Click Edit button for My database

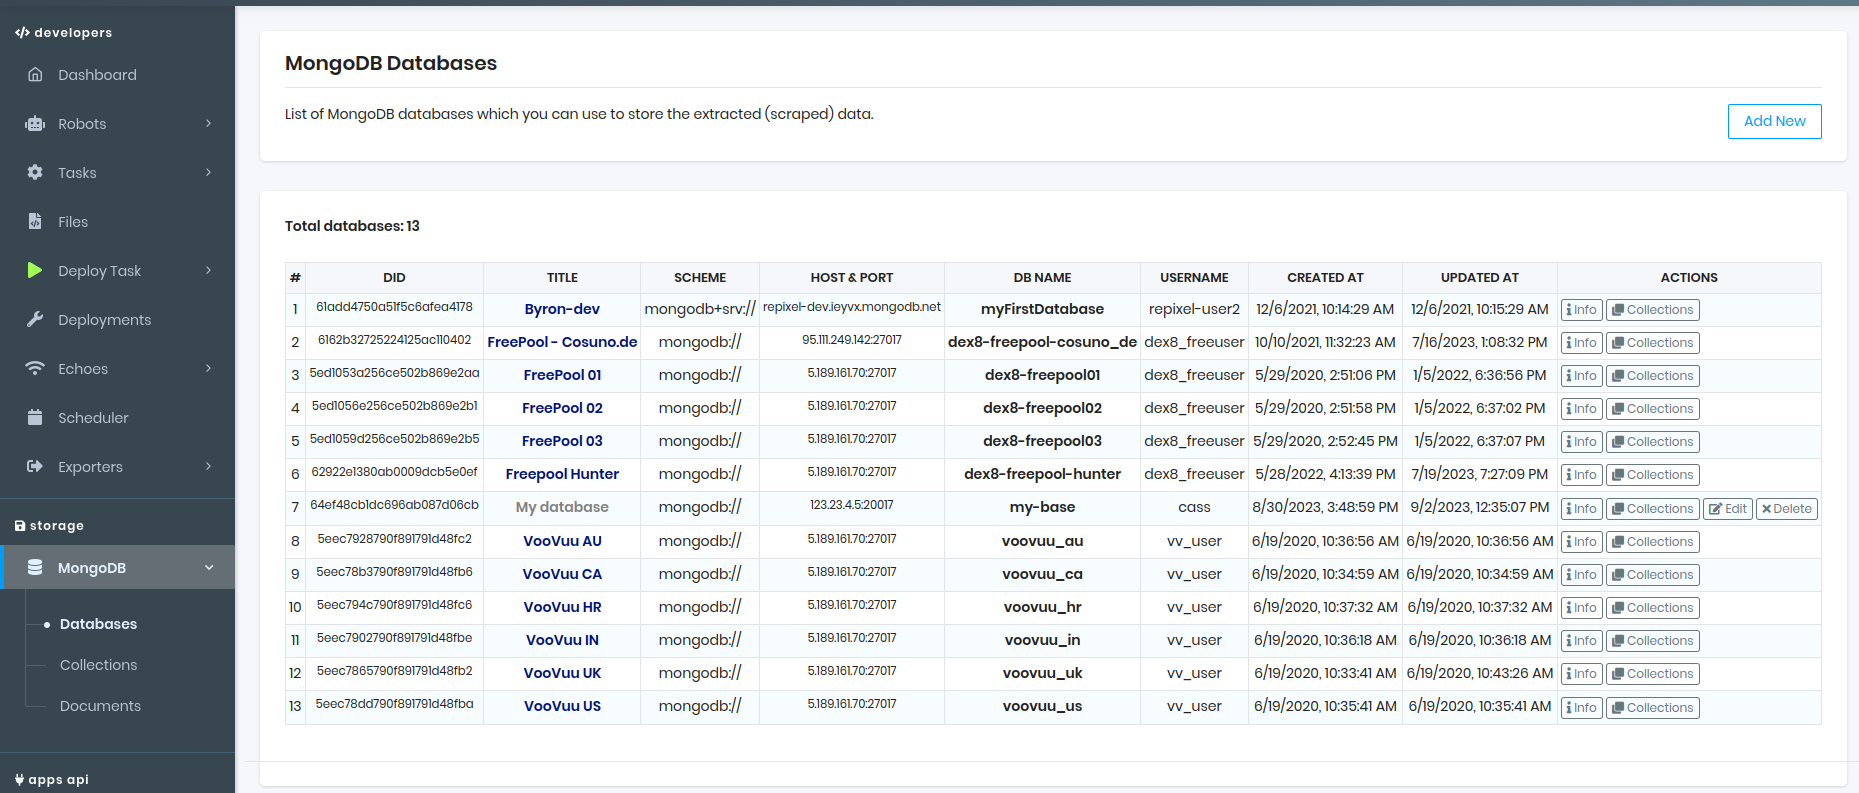(x=1728, y=509)
